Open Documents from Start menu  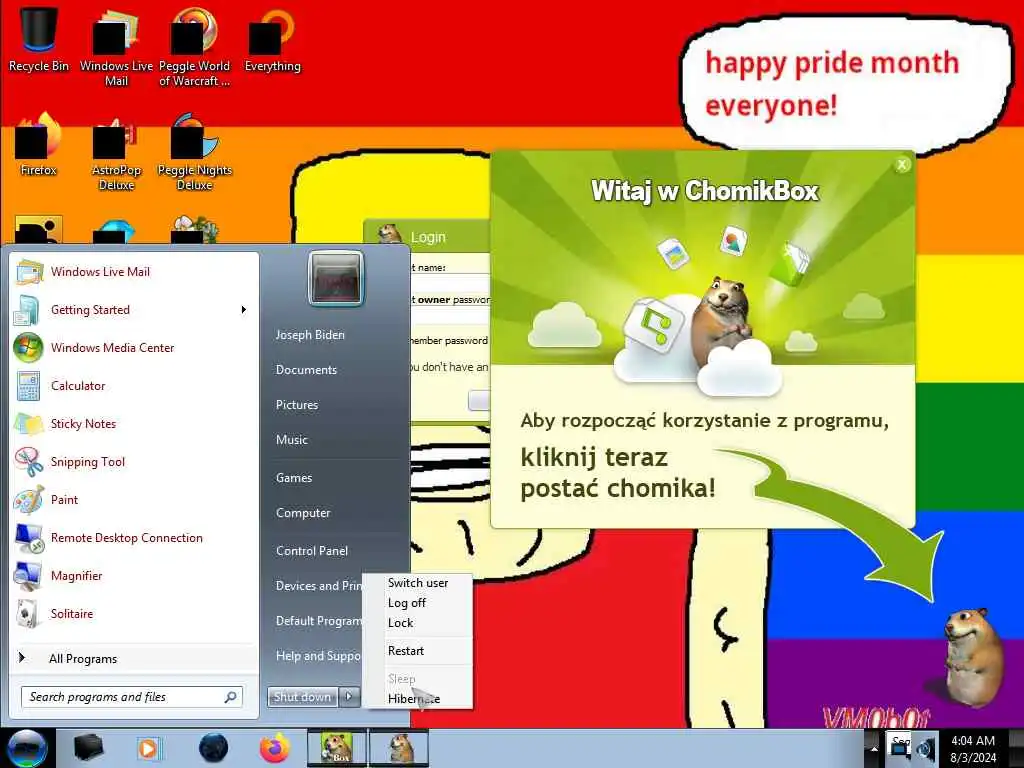coord(306,370)
